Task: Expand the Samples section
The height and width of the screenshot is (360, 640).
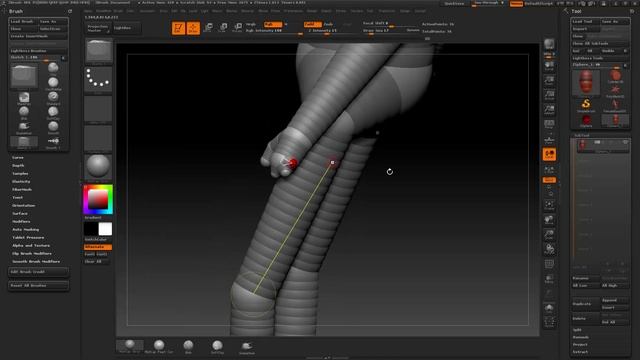Action: [x=20, y=173]
